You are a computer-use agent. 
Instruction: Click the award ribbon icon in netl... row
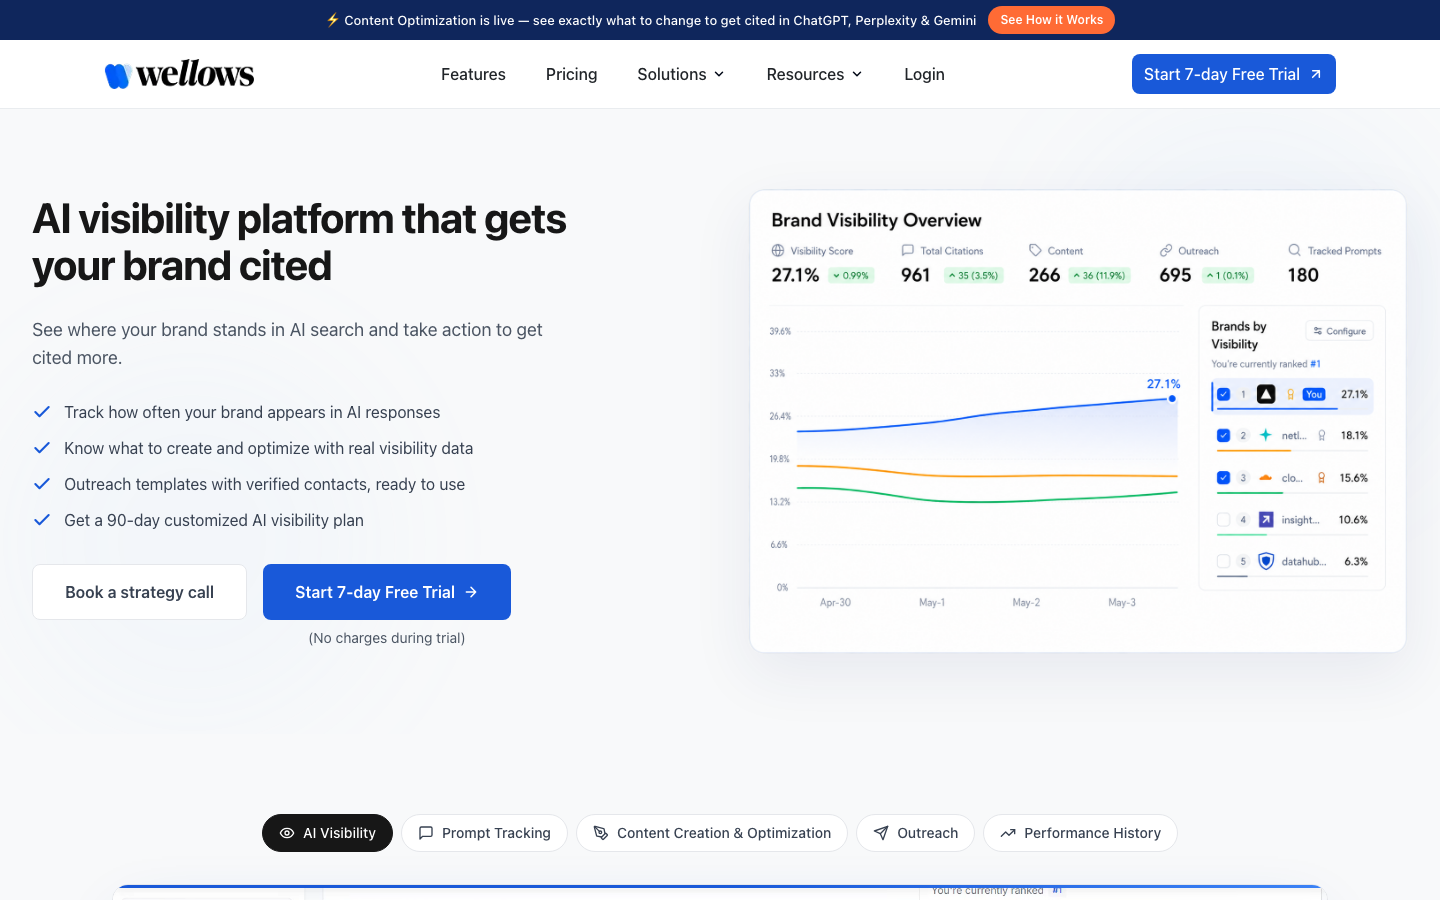1322,435
